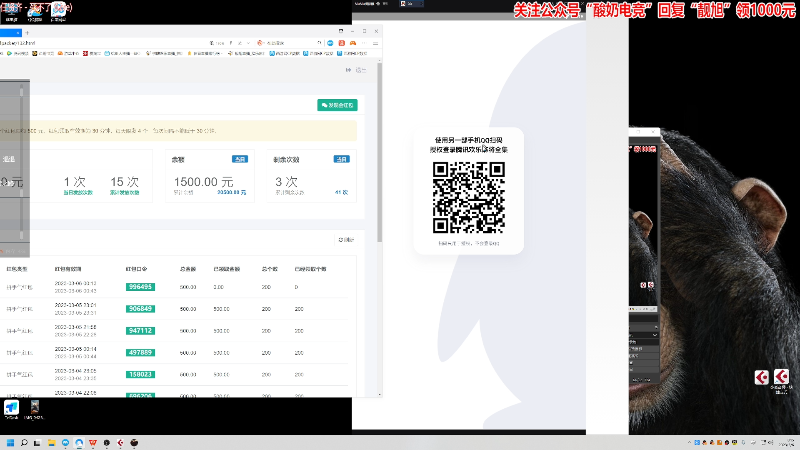Open WPS Office from the taskbar
The height and width of the screenshot is (450, 800).
93,443
